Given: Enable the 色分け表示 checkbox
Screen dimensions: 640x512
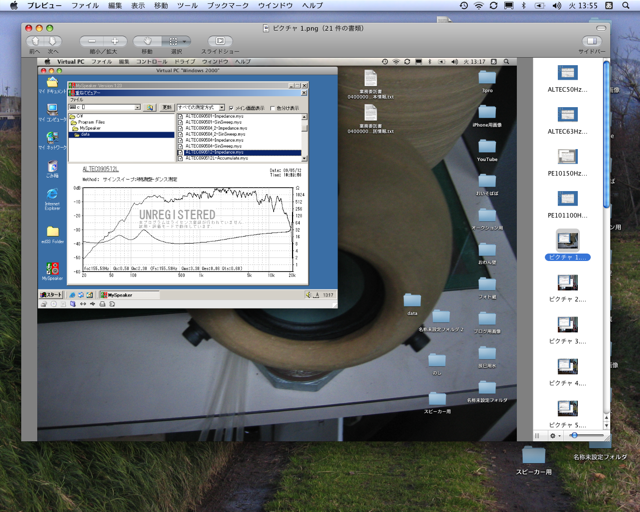Looking at the screenshot, I should [271, 108].
